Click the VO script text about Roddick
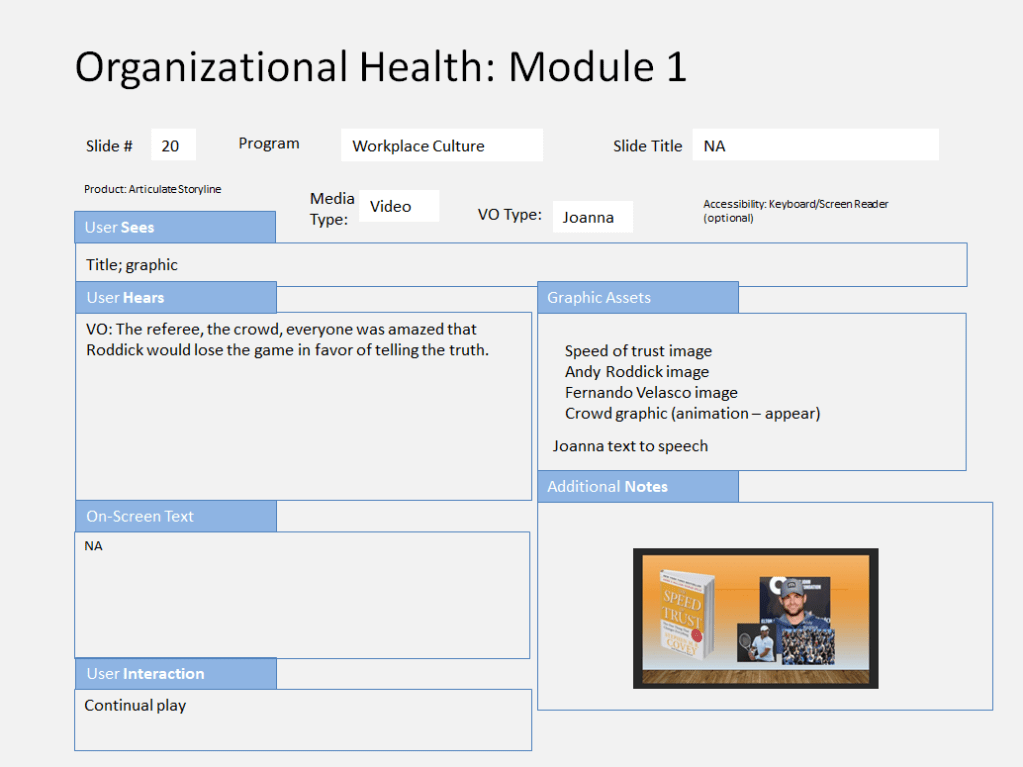Screen dimensions: 1023x767 pyautogui.click(x=287, y=340)
